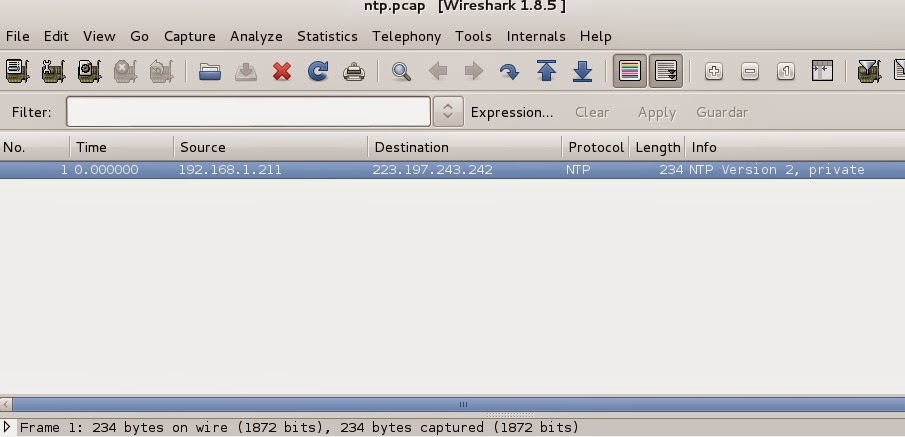
Task: Toggle auto scroll in live capture
Action: point(665,71)
